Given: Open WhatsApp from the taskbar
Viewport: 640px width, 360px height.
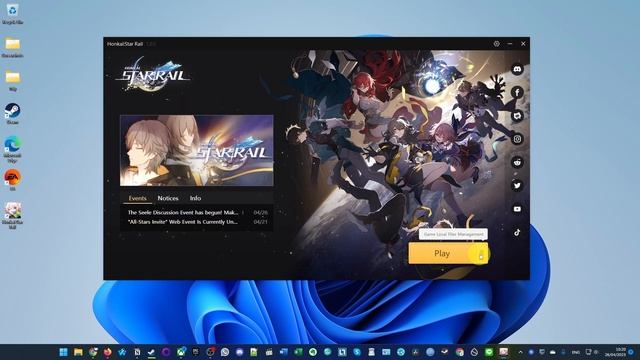Looking at the screenshot, I should [x=225, y=352].
